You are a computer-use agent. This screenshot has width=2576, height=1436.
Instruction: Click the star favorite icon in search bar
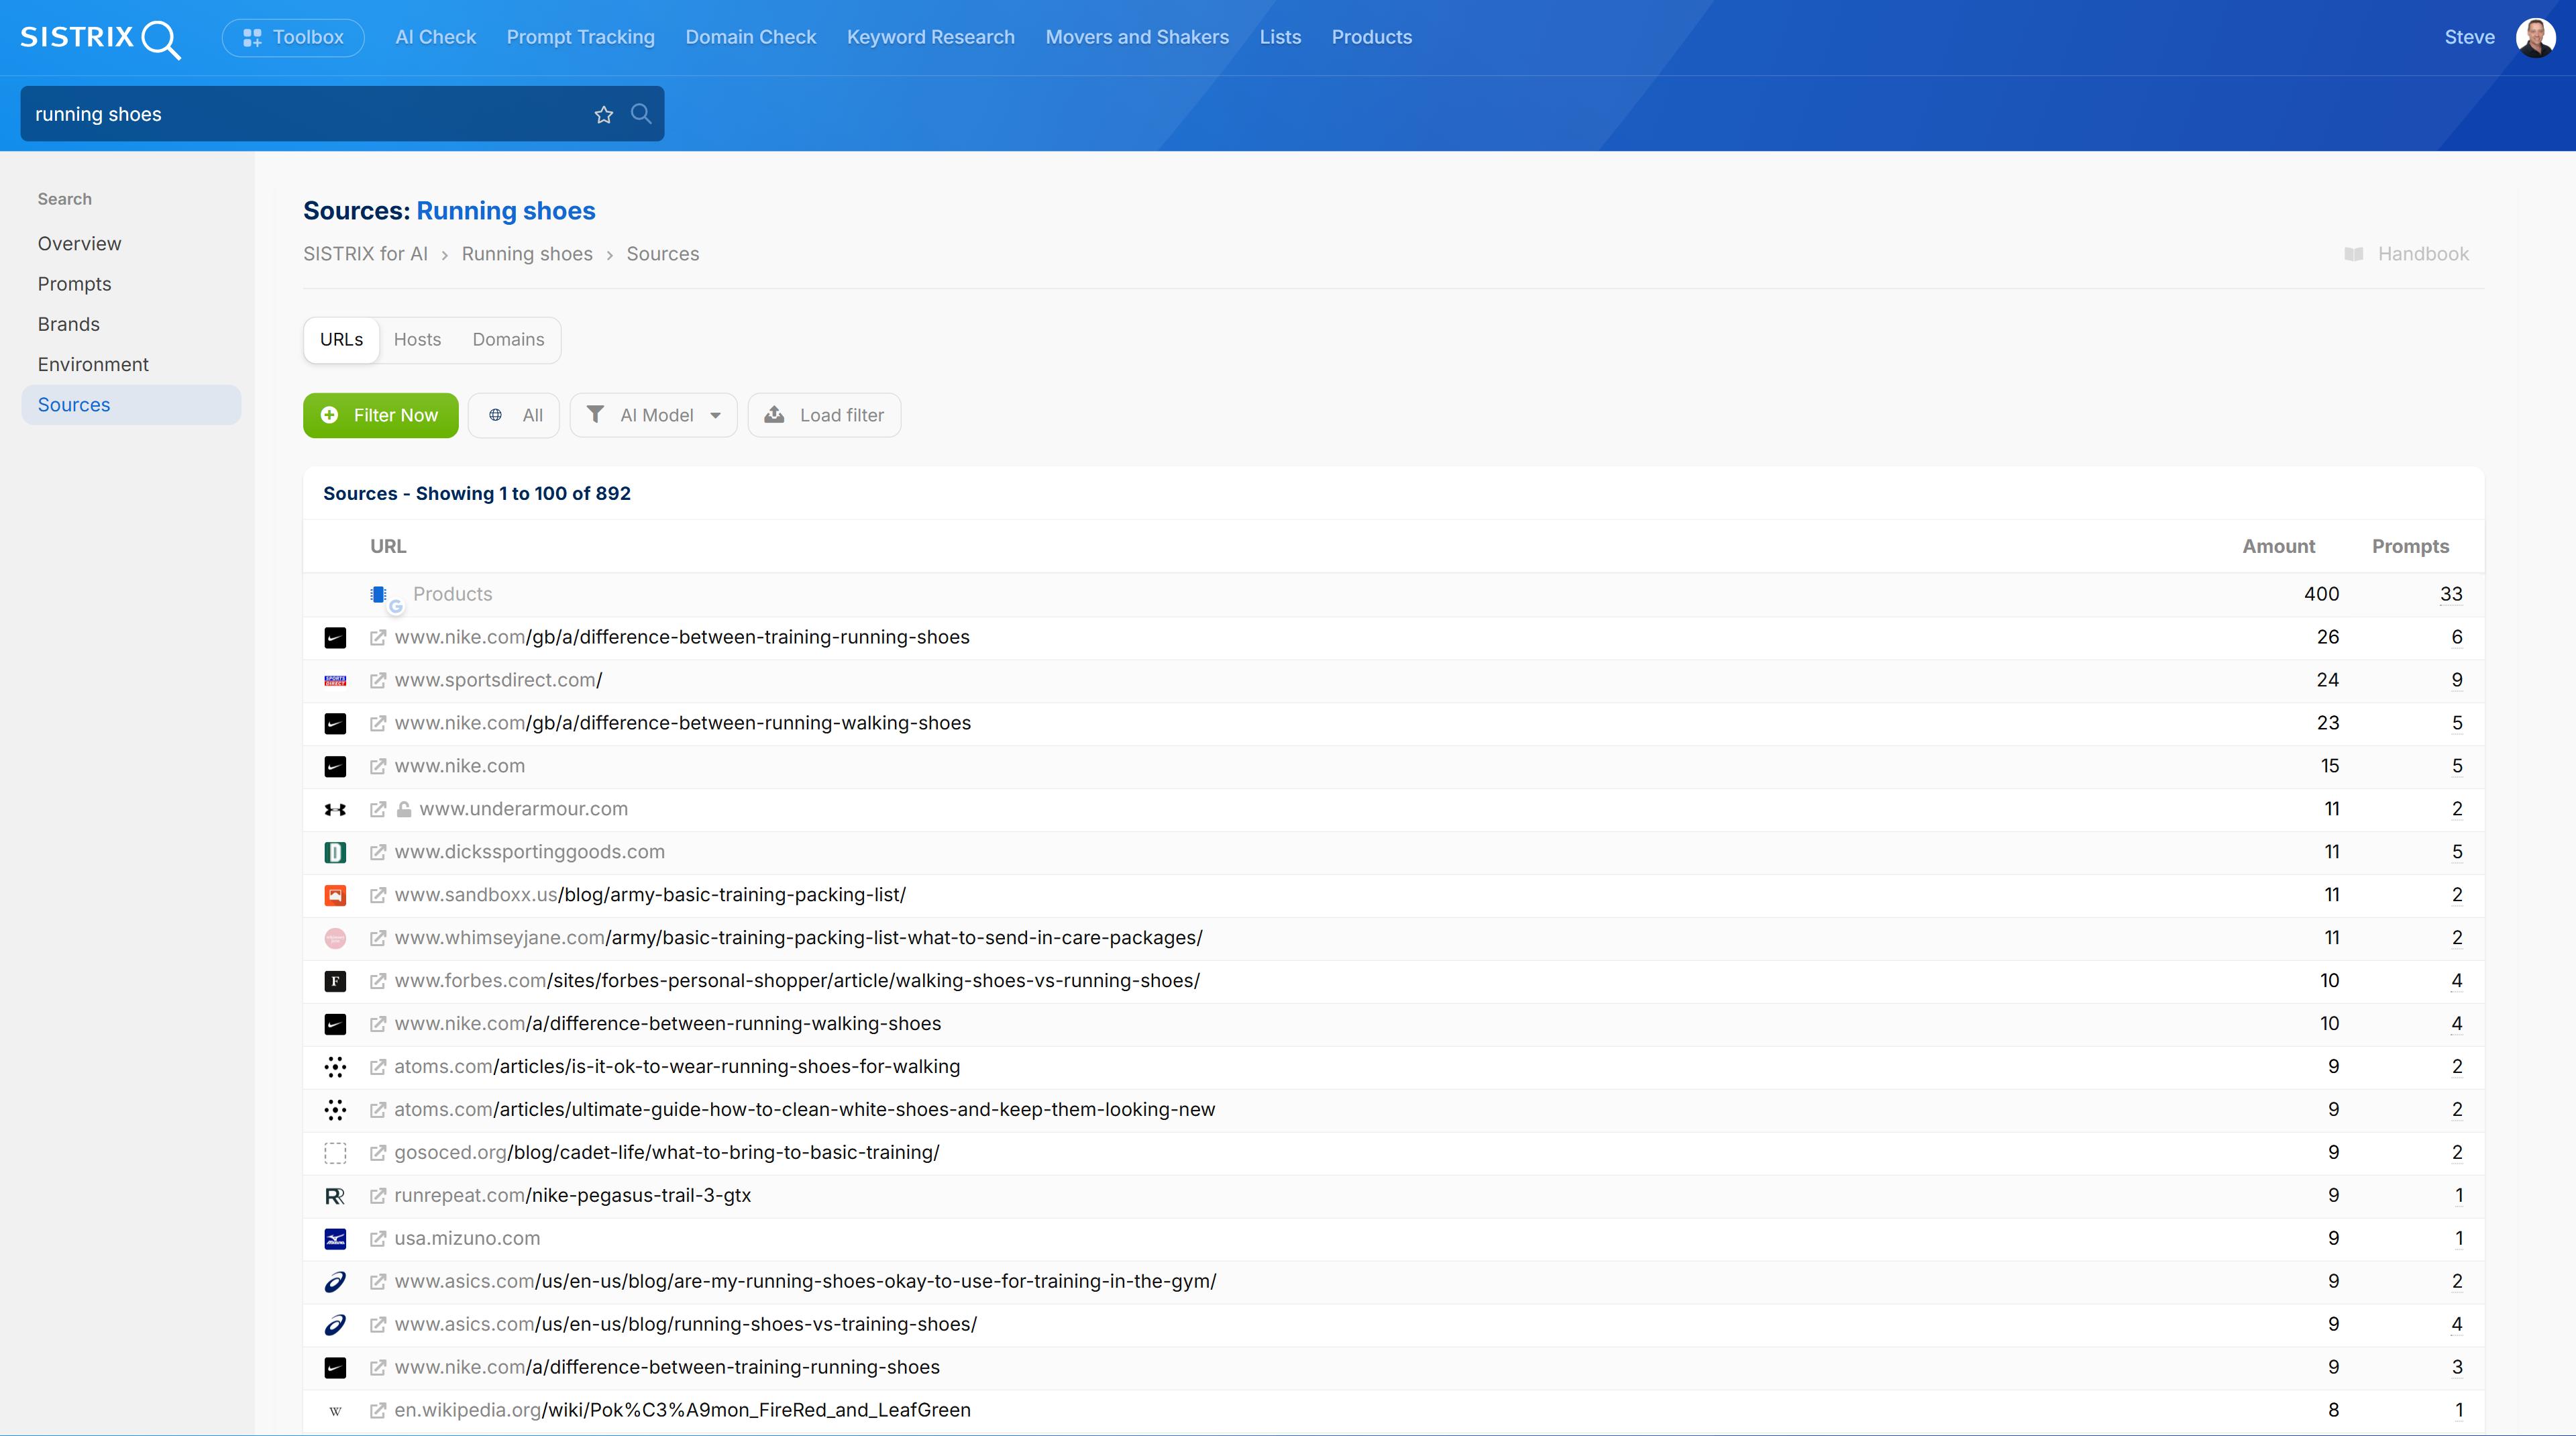pos(603,115)
